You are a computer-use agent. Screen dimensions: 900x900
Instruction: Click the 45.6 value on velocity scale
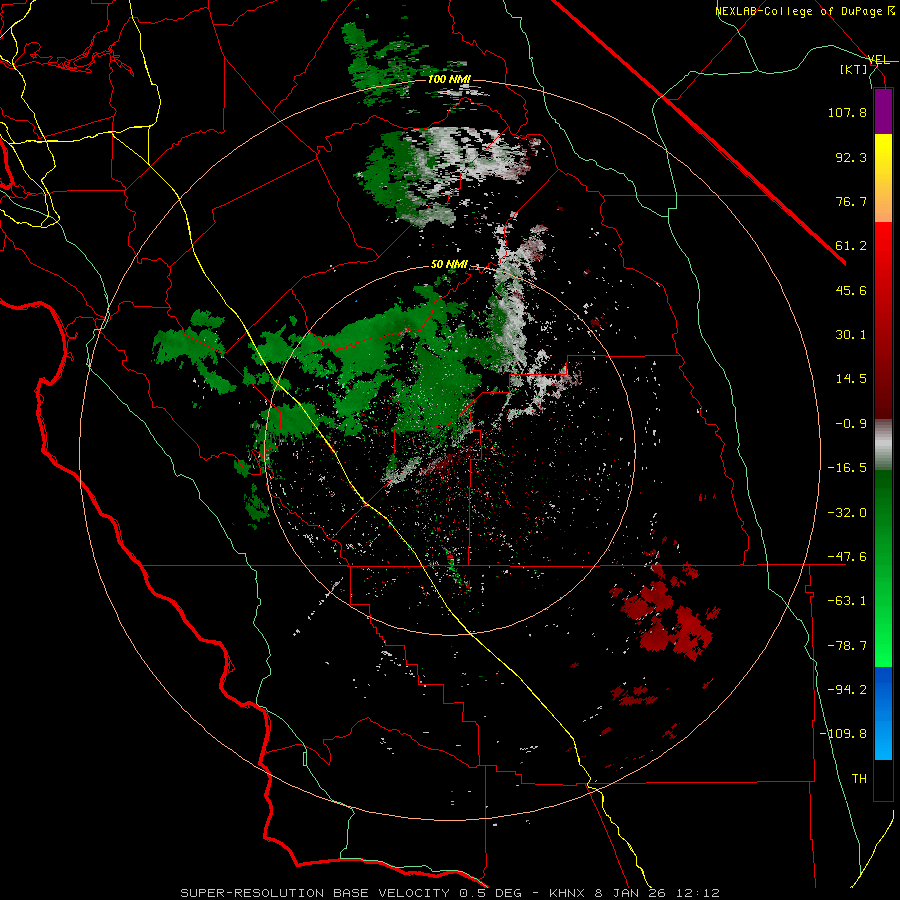[x=851, y=290]
